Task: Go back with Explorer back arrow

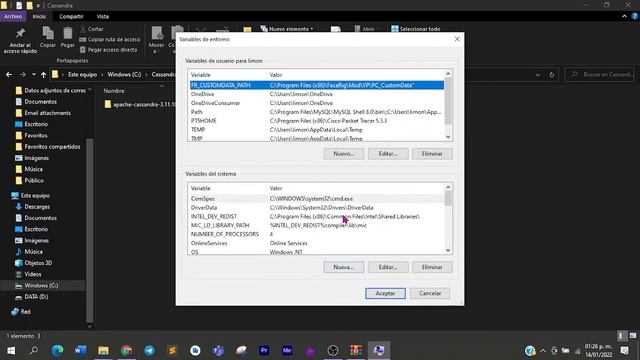Action: [9, 75]
